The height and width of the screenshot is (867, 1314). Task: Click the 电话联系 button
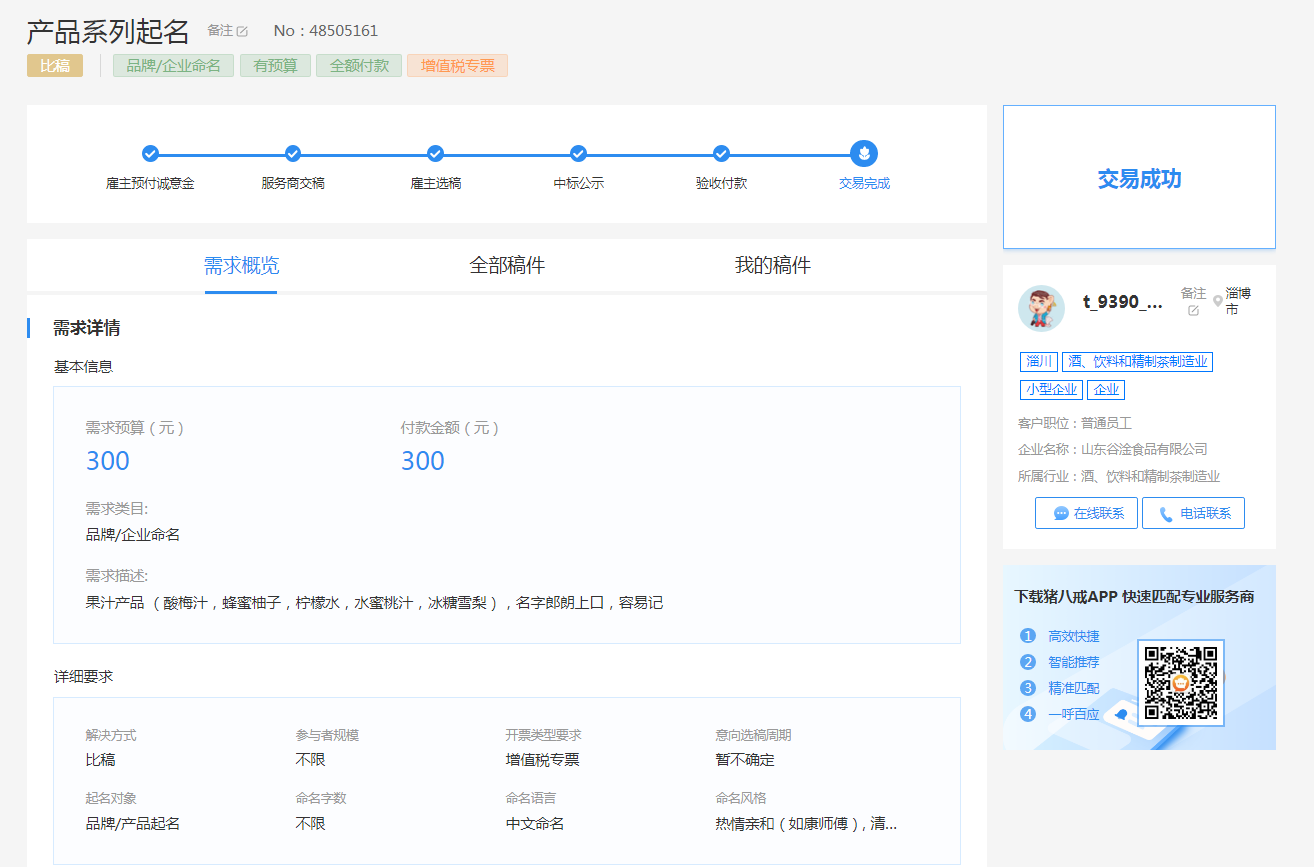1193,513
